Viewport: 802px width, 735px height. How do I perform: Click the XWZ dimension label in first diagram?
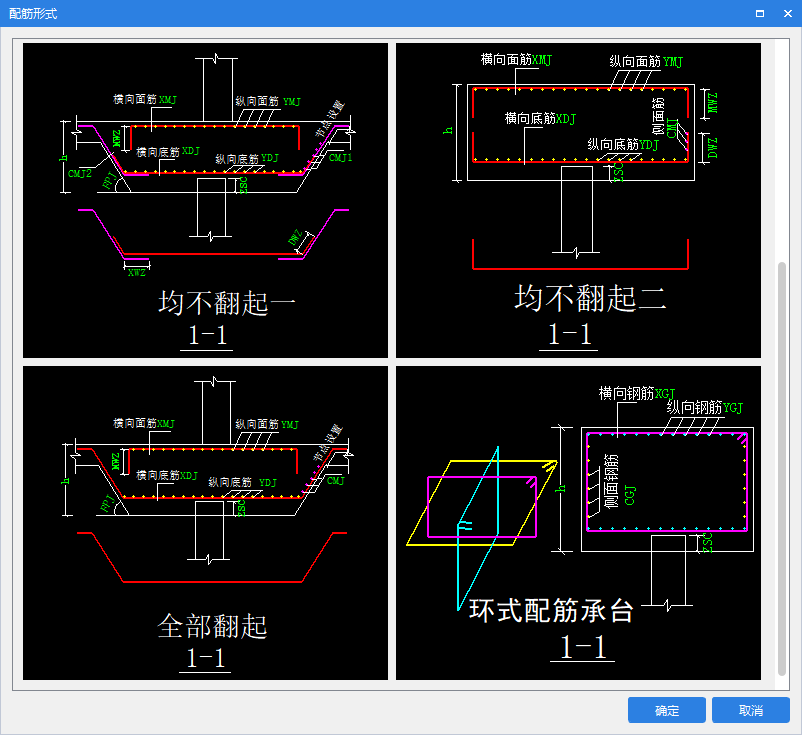pyautogui.click(x=137, y=273)
